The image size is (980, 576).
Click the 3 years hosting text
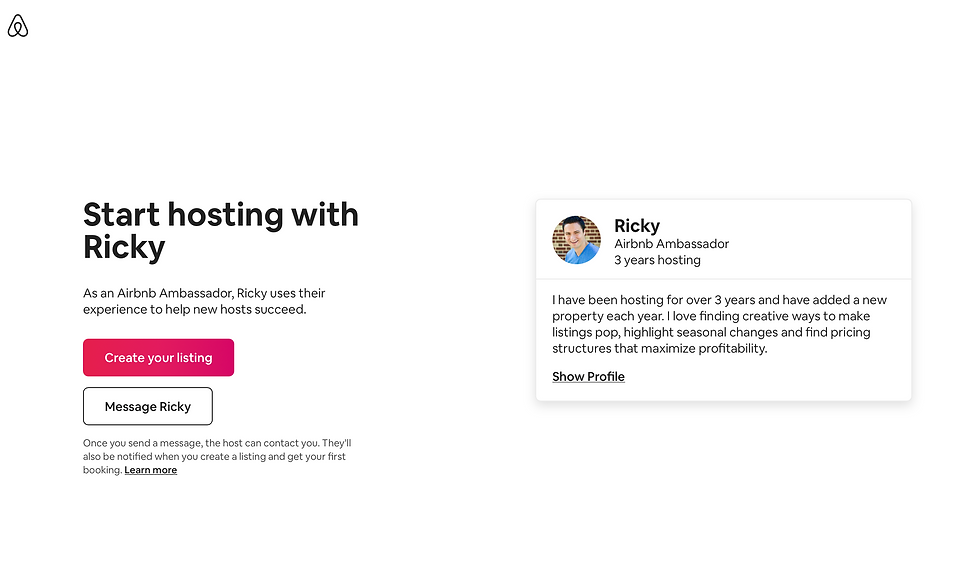pyautogui.click(x=657, y=260)
